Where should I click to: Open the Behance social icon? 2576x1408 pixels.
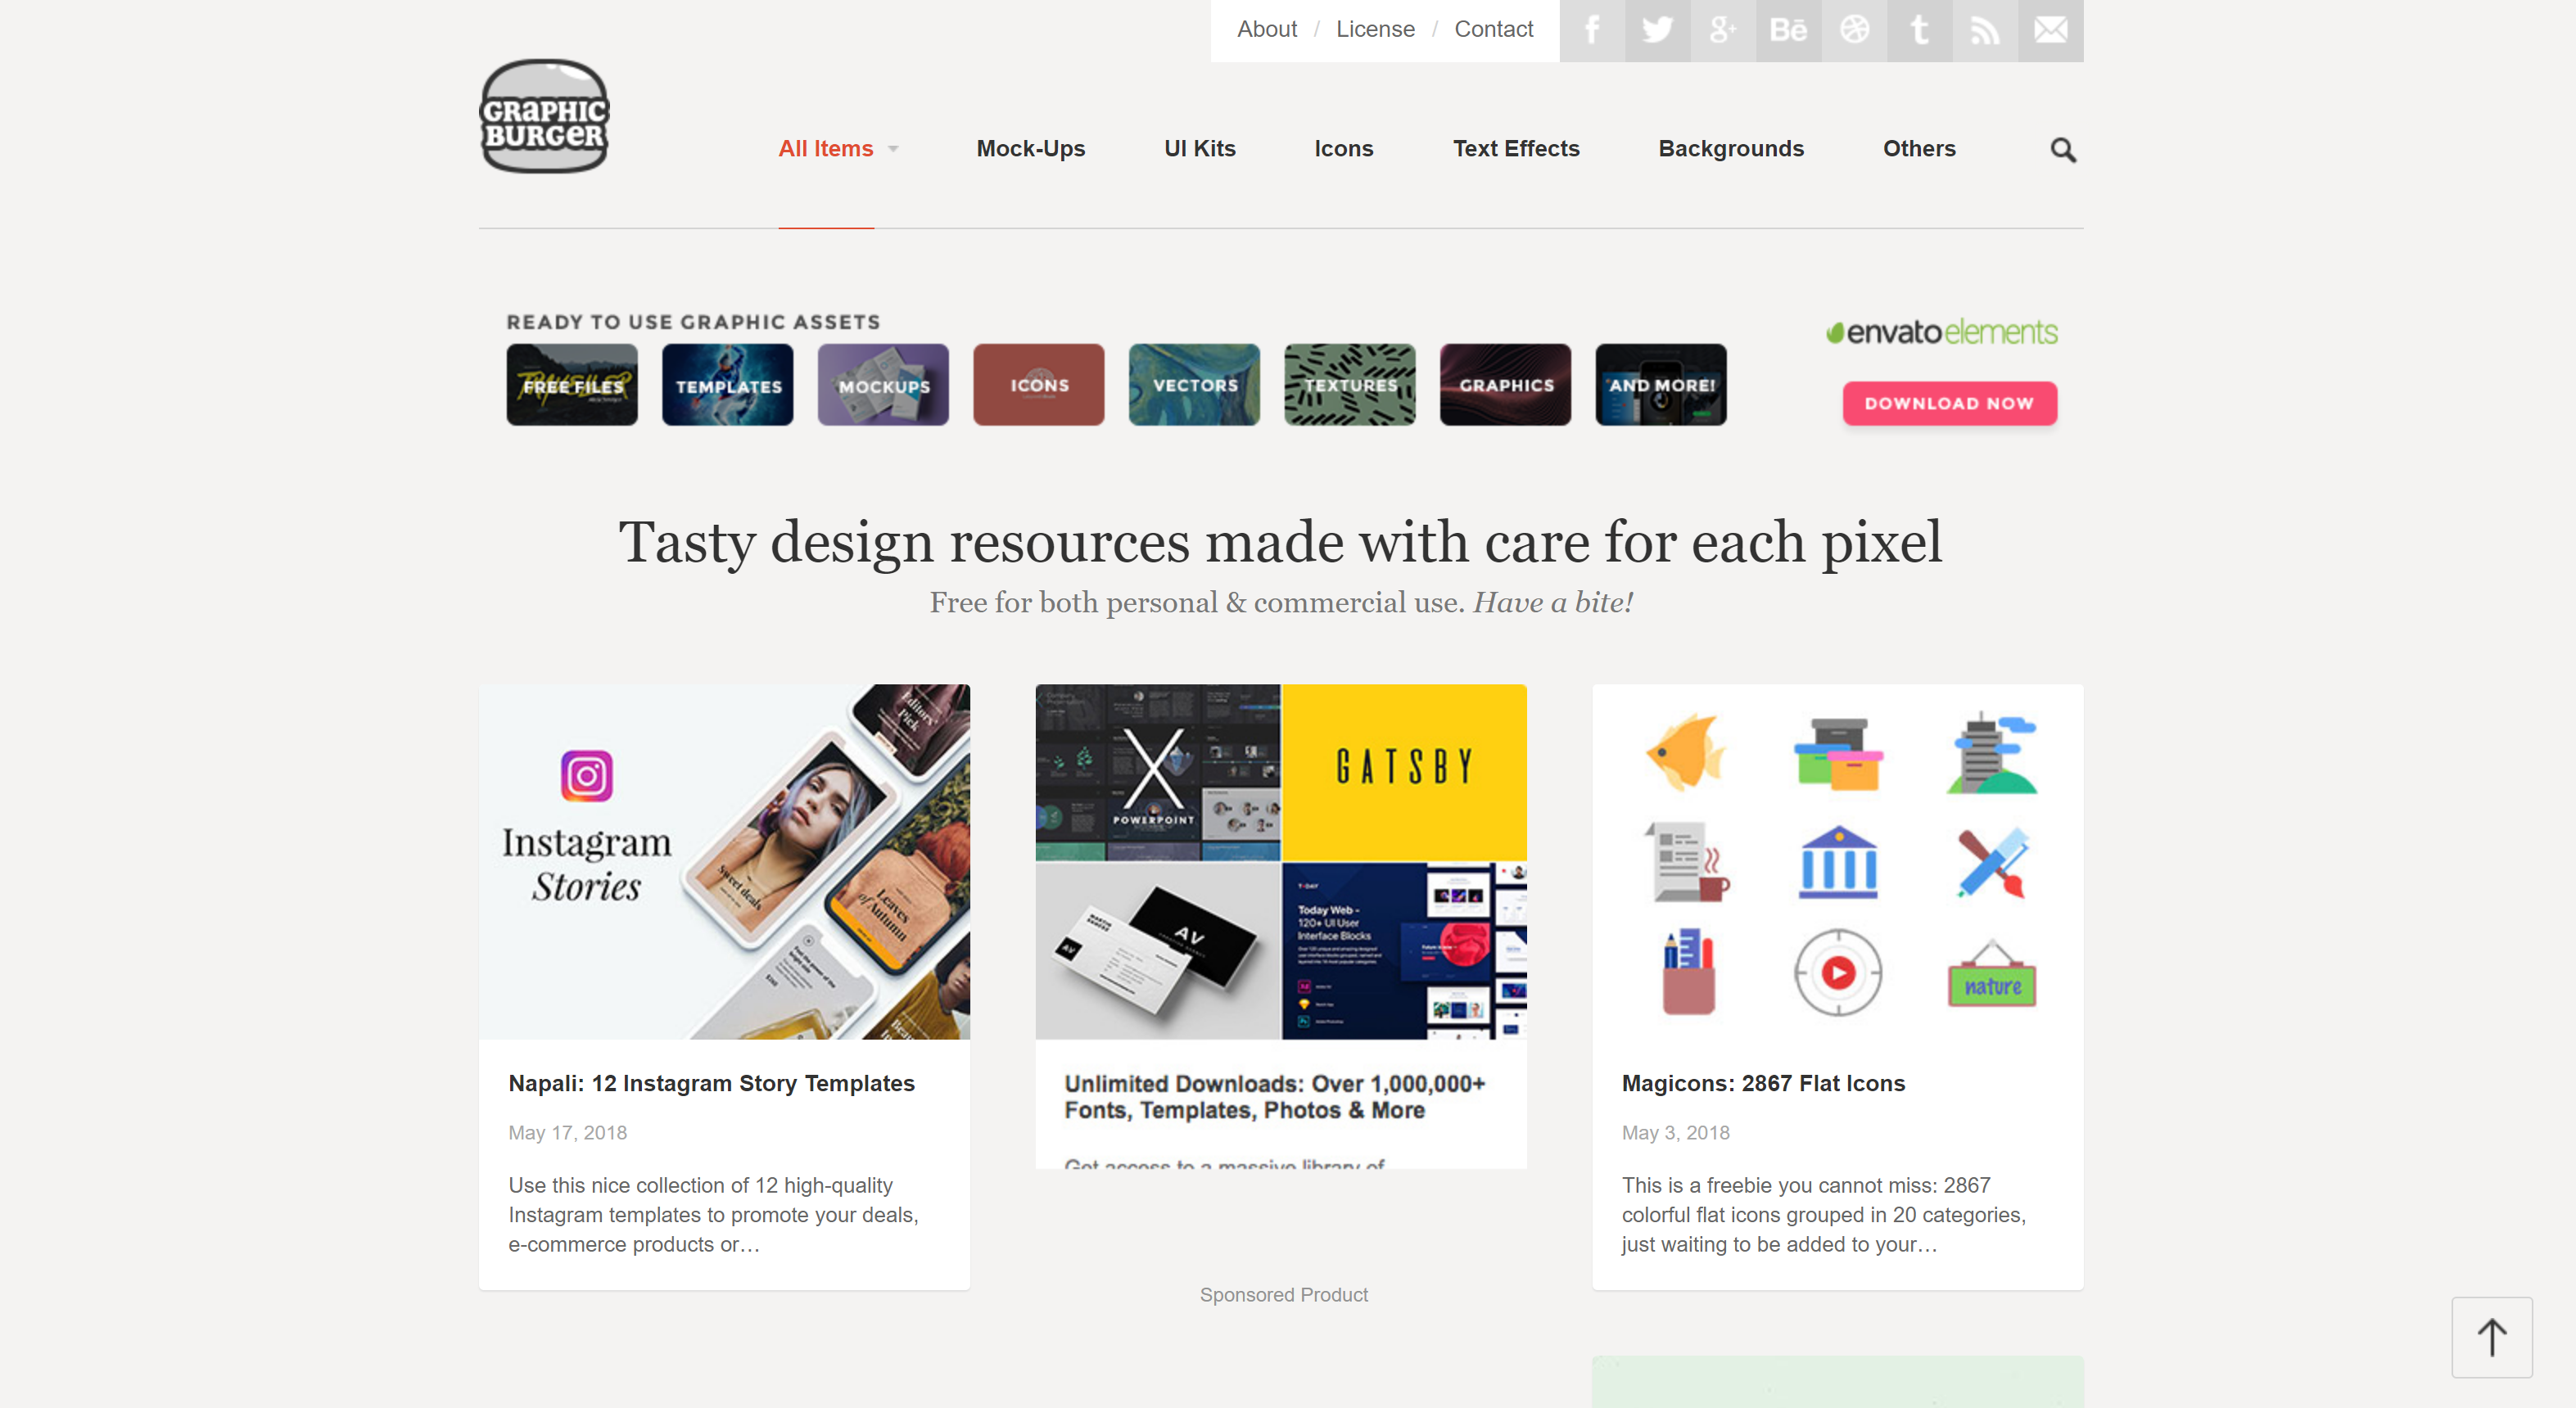(1788, 30)
